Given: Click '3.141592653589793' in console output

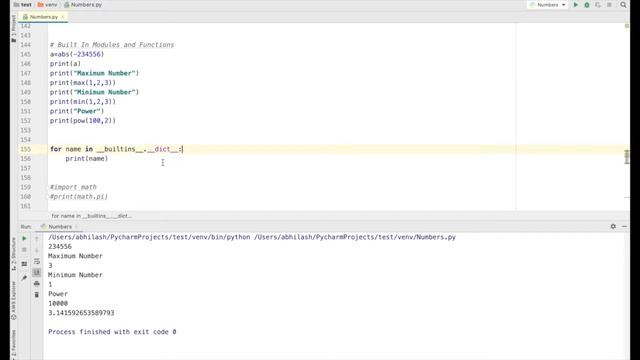Looking at the screenshot, I should [x=81, y=313].
